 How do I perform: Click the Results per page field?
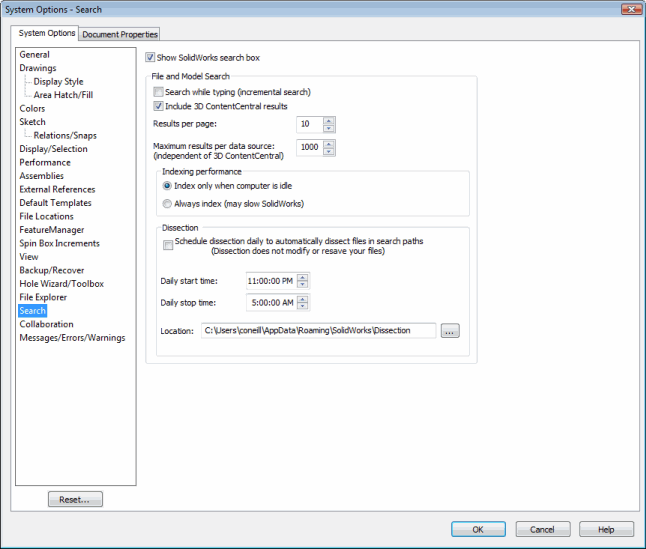tap(310, 124)
